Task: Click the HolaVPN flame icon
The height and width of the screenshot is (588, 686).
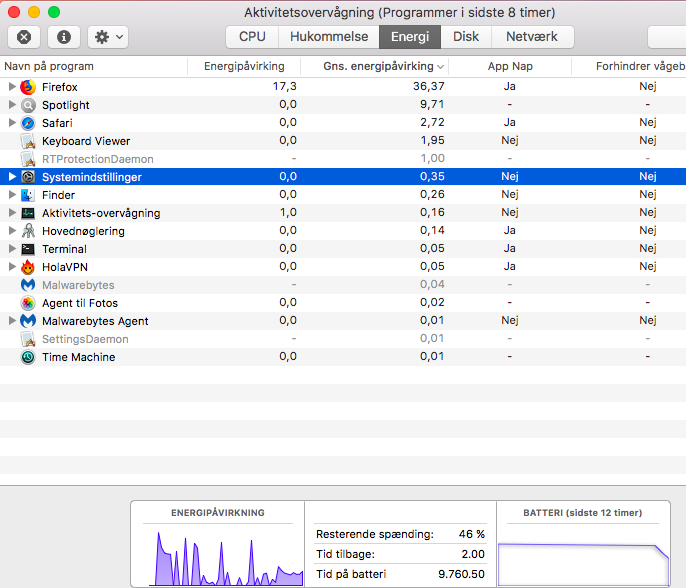Action: click(28, 267)
